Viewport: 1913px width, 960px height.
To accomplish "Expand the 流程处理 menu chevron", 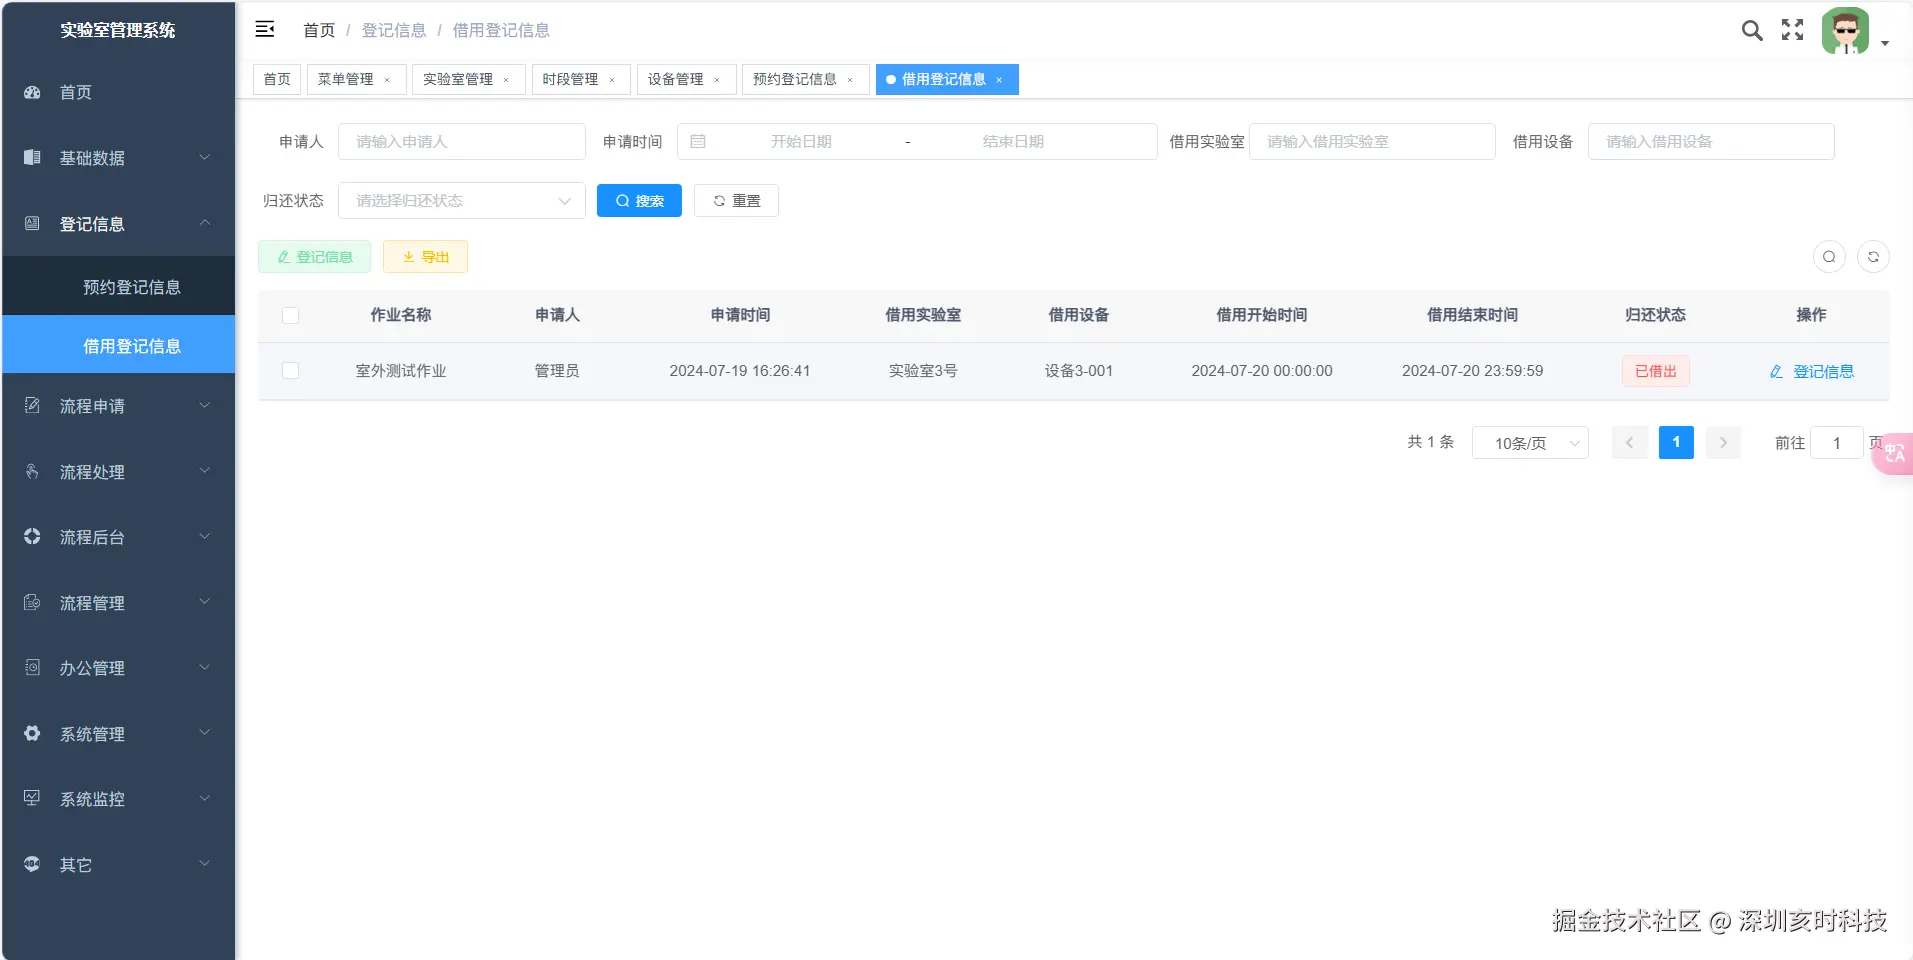I will (x=205, y=471).
